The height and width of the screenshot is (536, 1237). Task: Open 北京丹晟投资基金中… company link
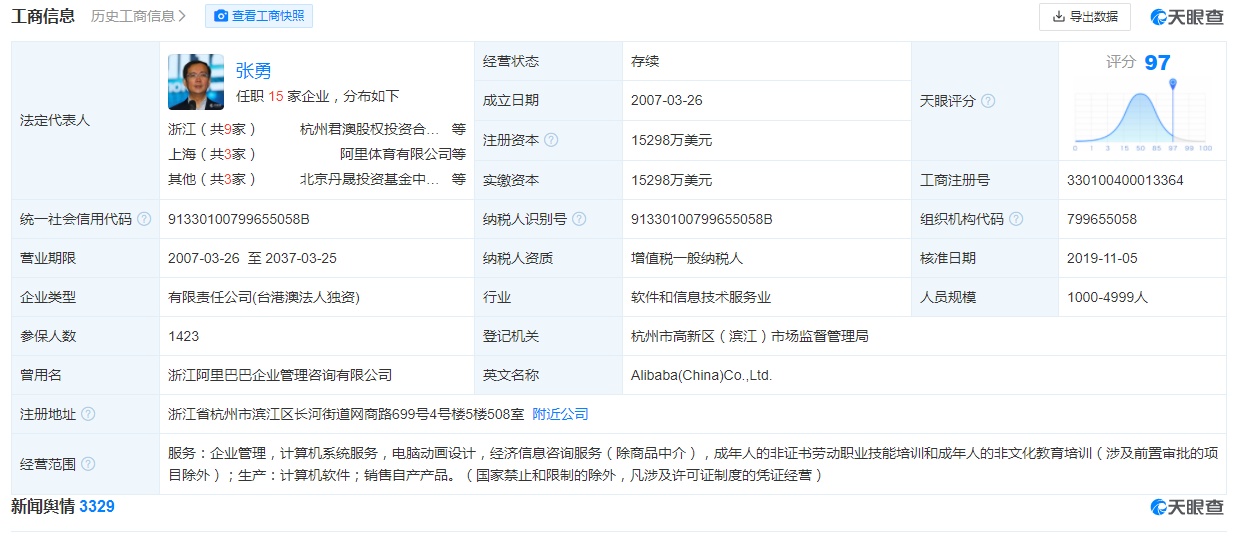coord(370,180)
